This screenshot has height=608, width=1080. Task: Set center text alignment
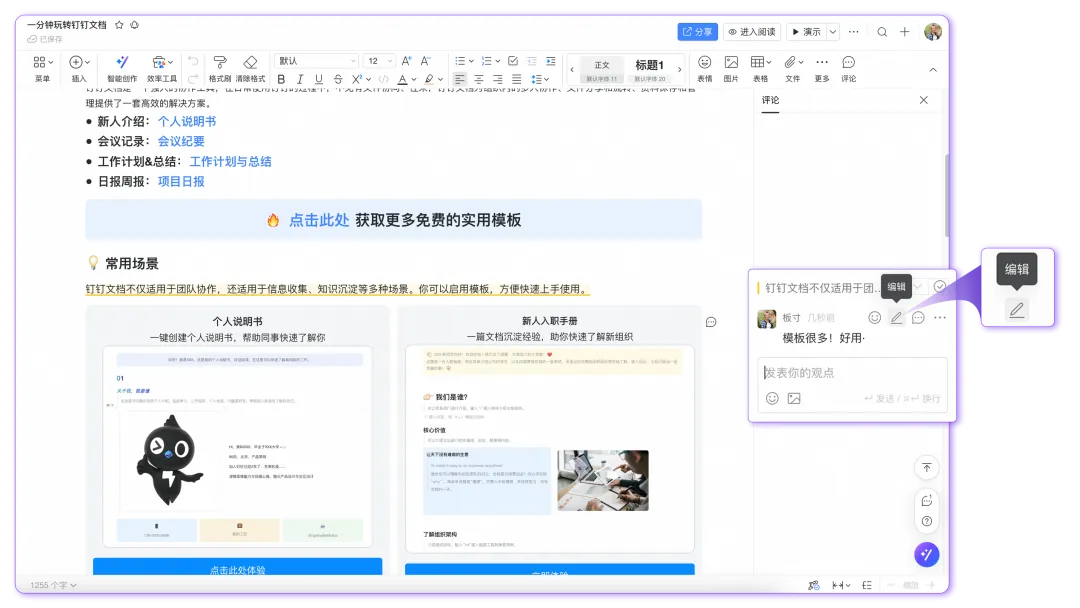(x=479, y=79)
